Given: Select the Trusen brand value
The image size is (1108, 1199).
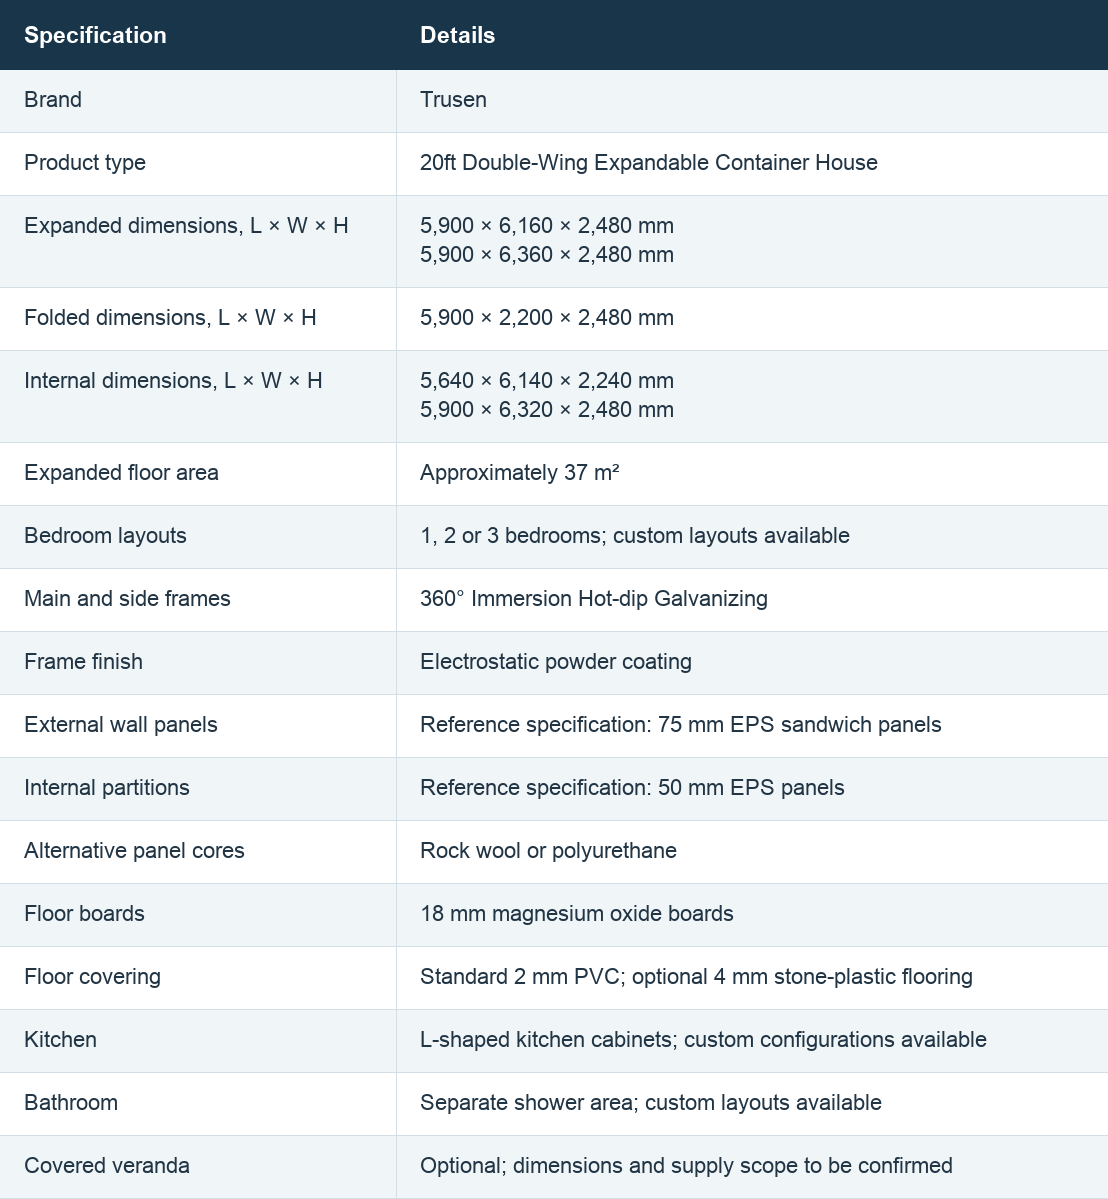Looking at the screenshot, I should (x=453, y=99).
